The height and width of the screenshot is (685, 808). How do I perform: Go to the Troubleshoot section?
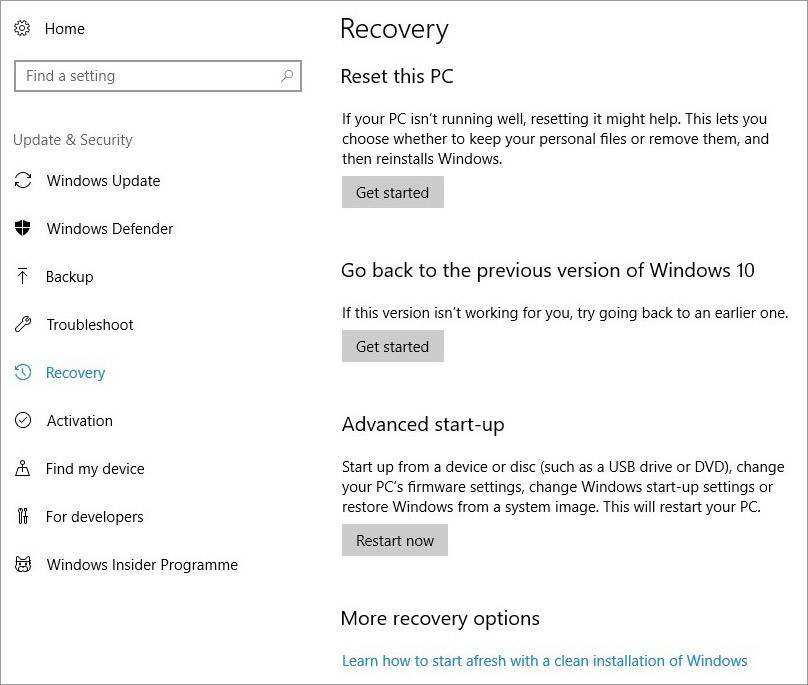[90, 325]
